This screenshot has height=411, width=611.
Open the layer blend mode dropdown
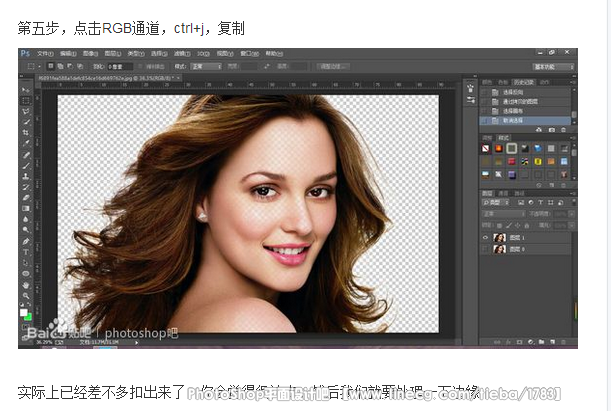(x=504, y=214)
